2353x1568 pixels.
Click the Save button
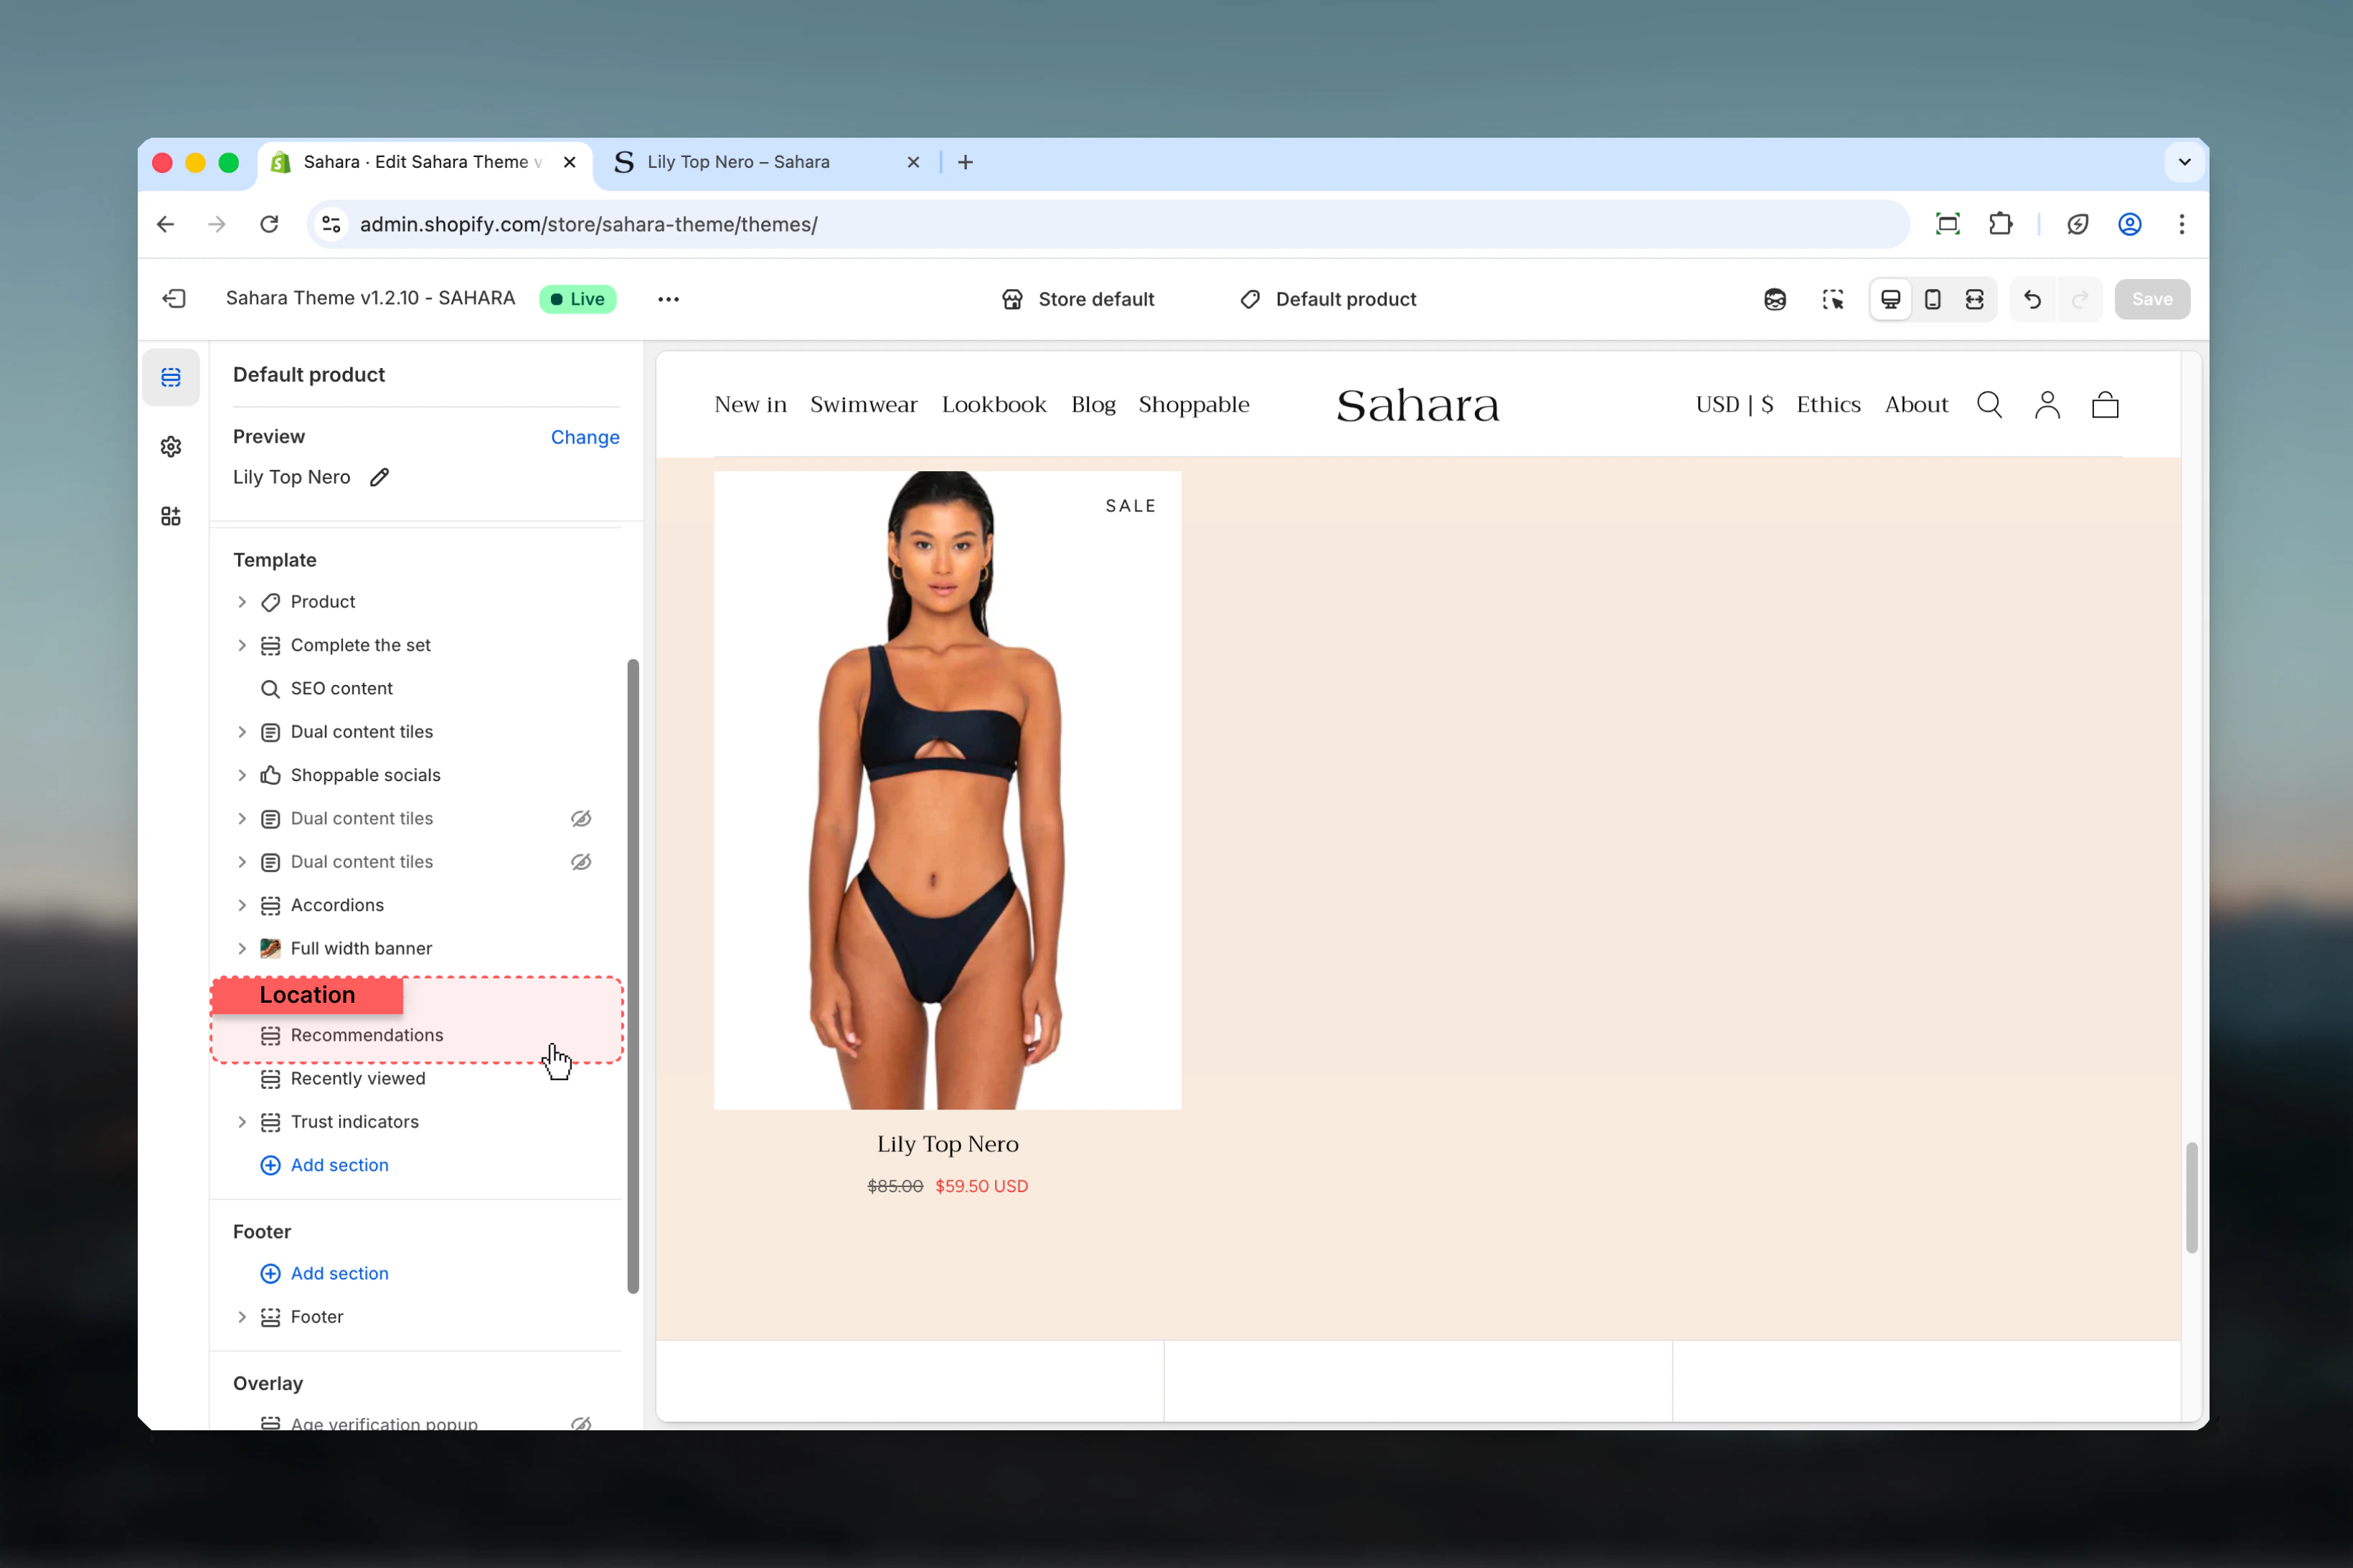[2151, 299]
